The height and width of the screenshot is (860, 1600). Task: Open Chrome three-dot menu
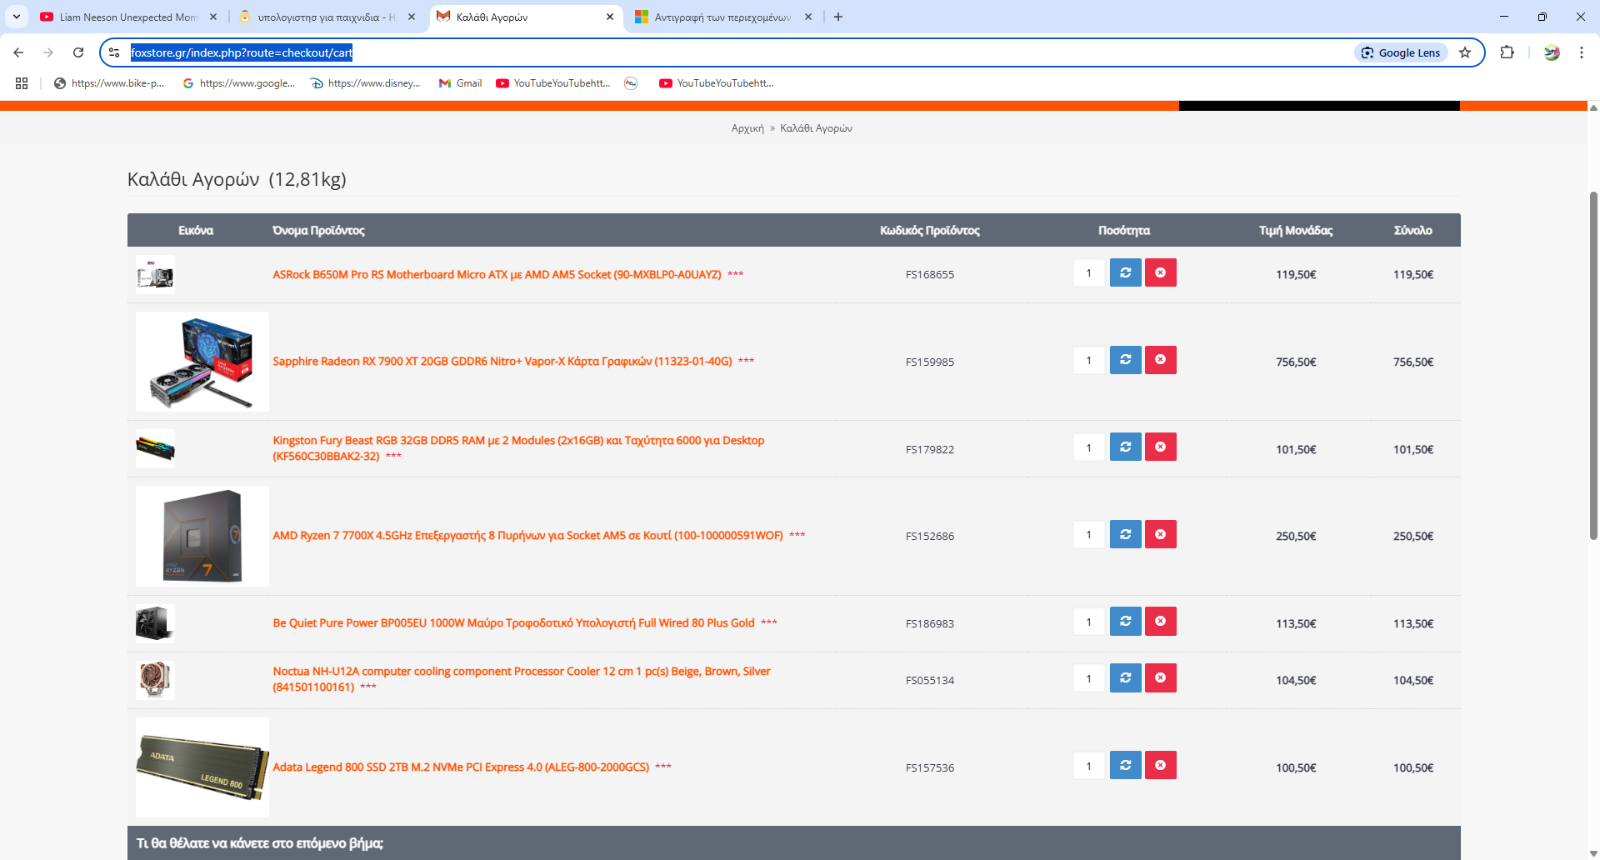point(1581,52)
